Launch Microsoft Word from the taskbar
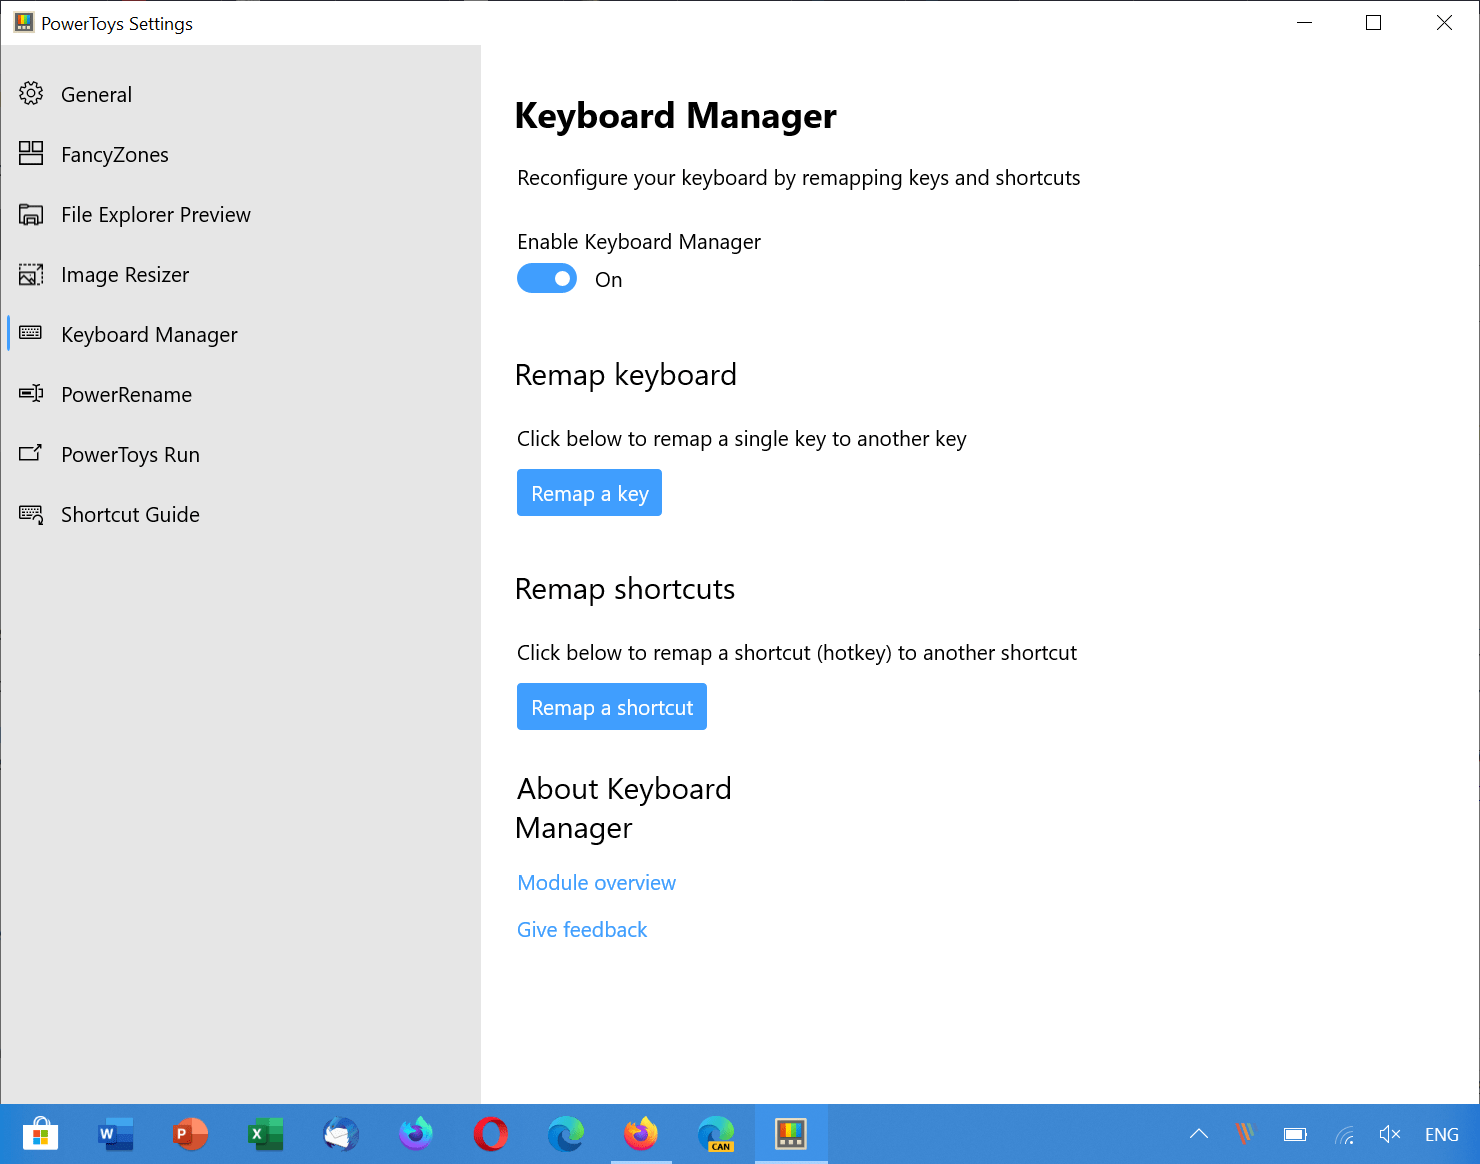 (x=115, y=1134)
